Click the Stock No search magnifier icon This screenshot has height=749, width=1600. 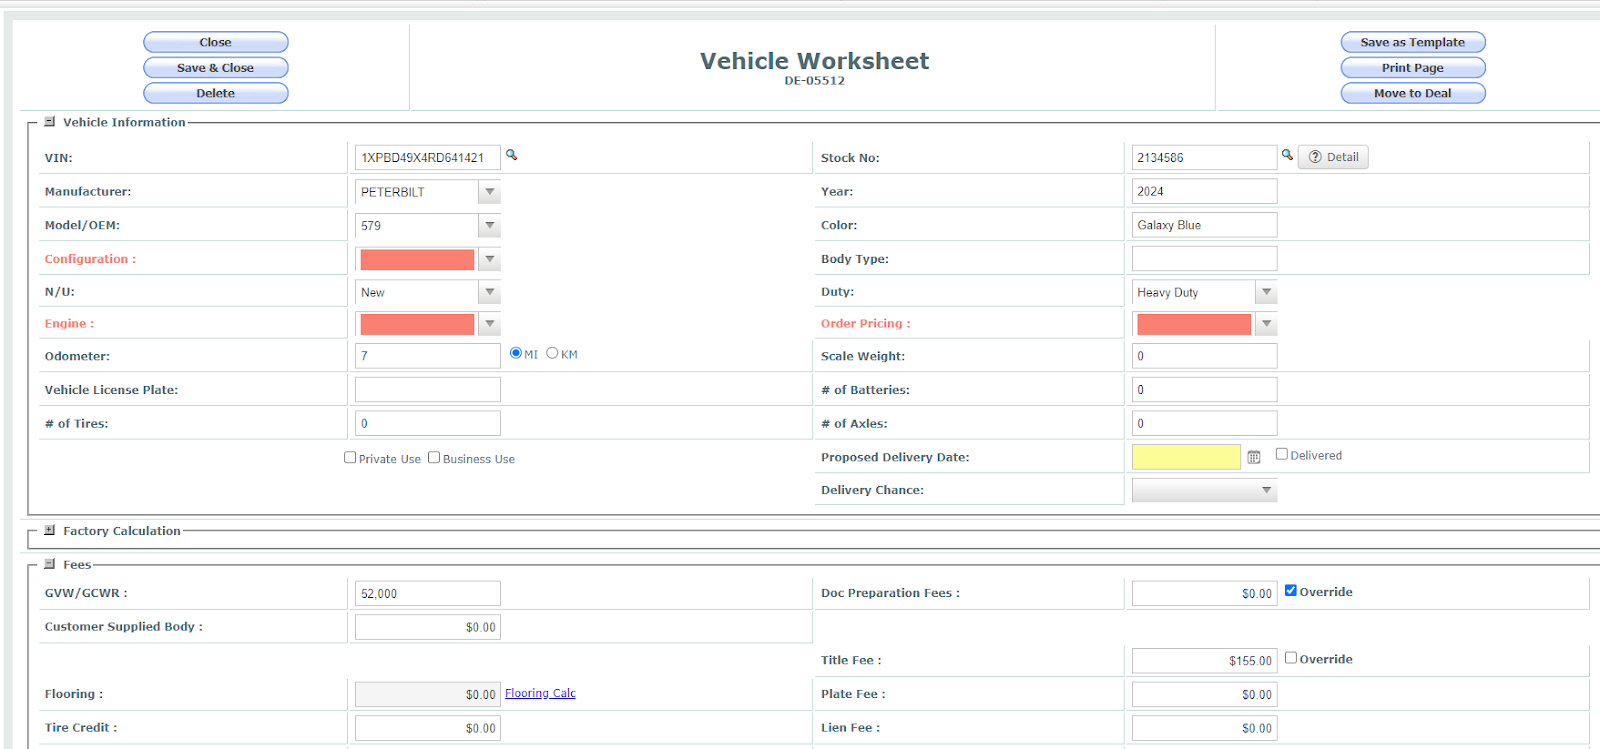coord(1287,155)
